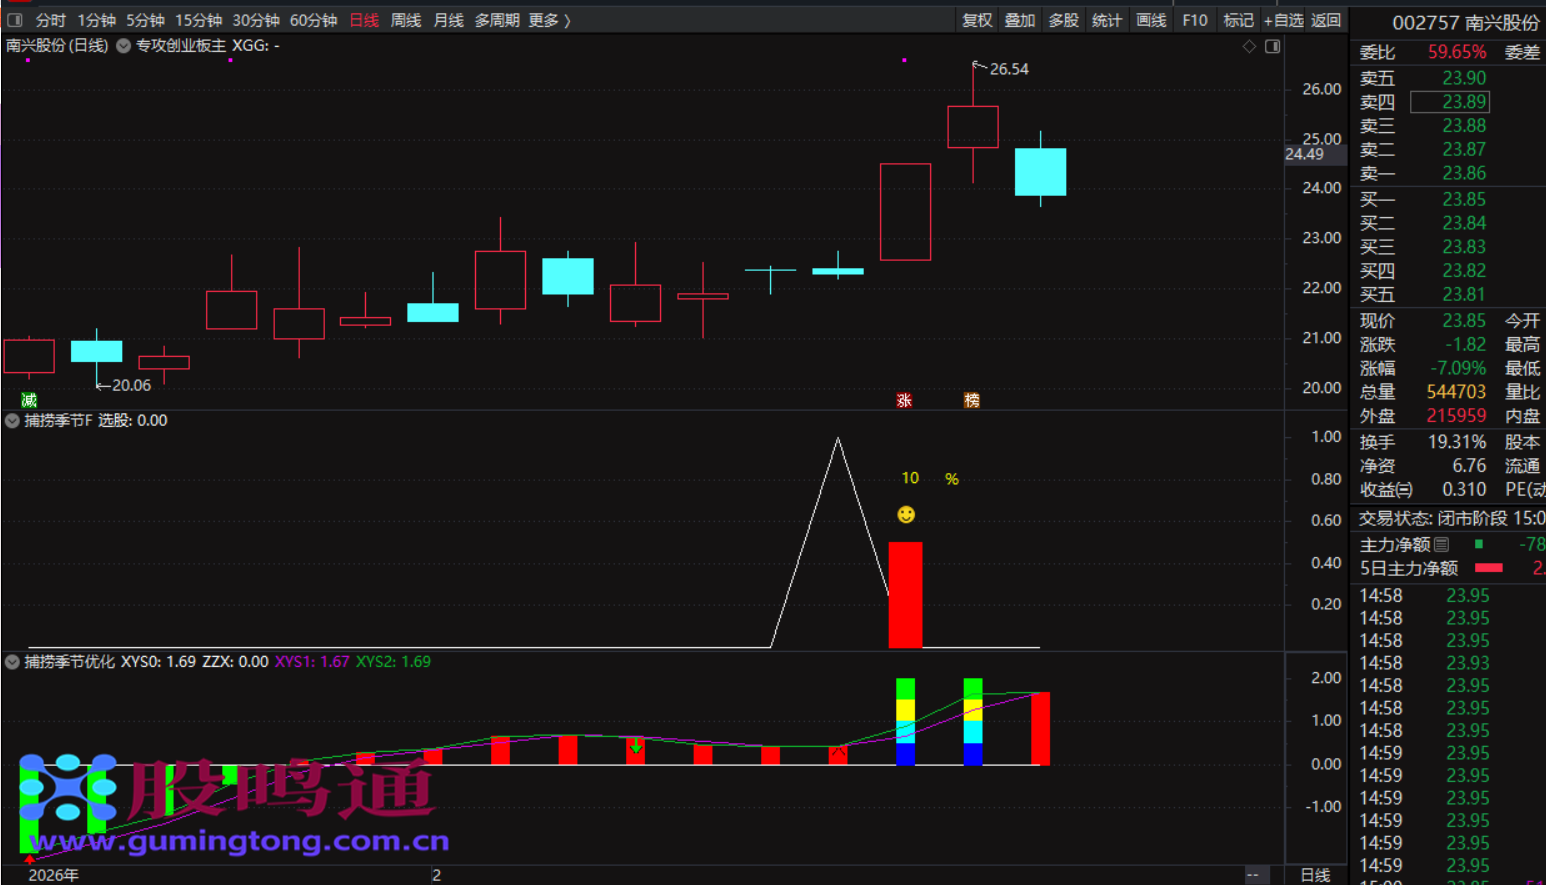Click the green 减 signal marker
The image size is (1546, 885).
coord(29,400)
